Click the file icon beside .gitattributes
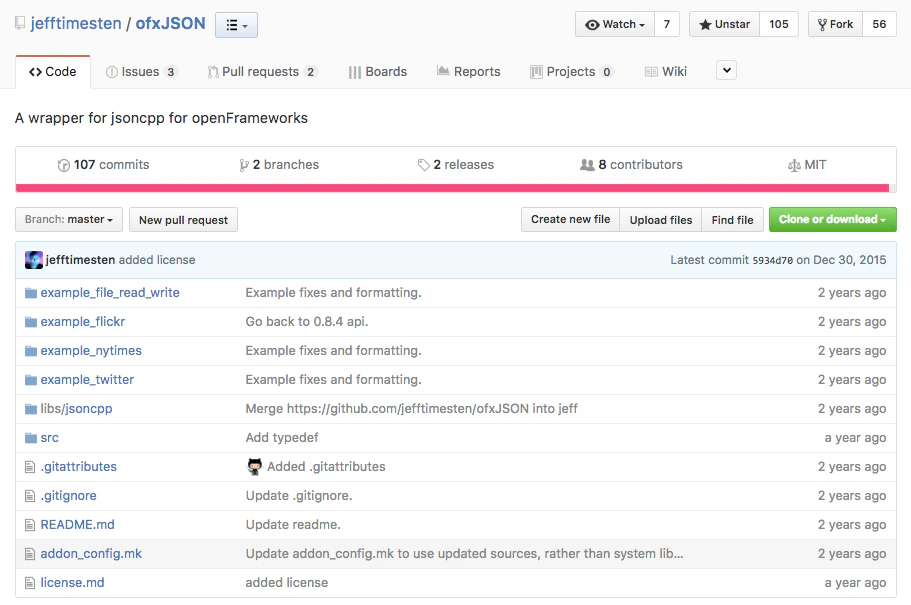Screen dimensions: 911x605 pyautogui.click(x=30, y=467)
